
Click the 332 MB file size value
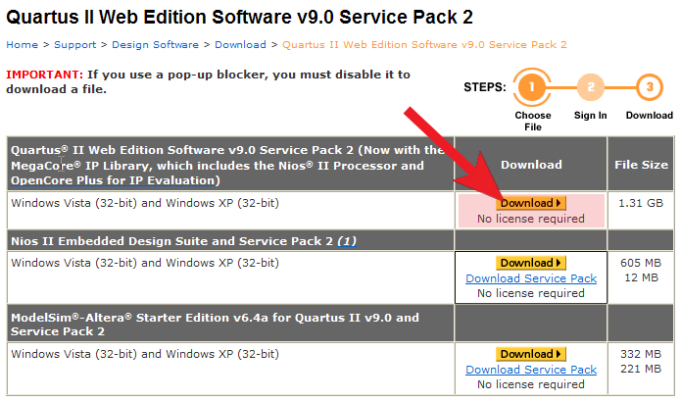pos(641,354)
